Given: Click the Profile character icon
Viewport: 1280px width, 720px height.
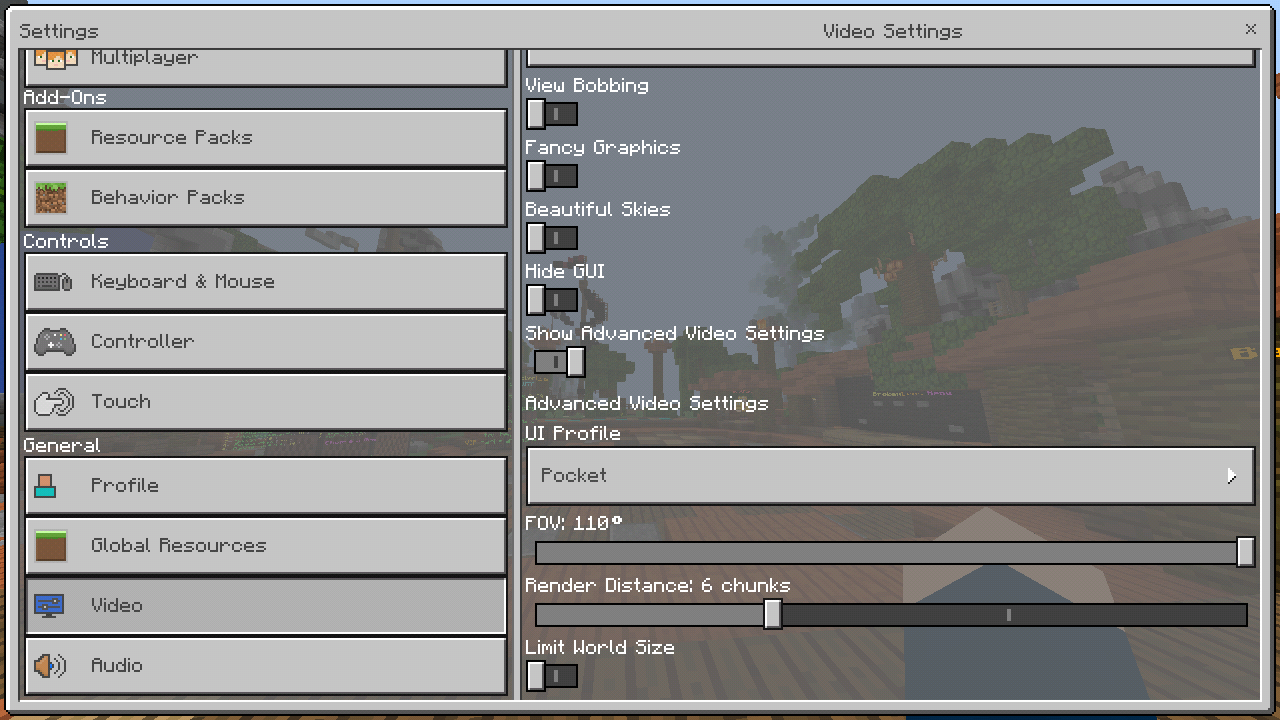Looking at the screenshot, I should pos(45,486).
